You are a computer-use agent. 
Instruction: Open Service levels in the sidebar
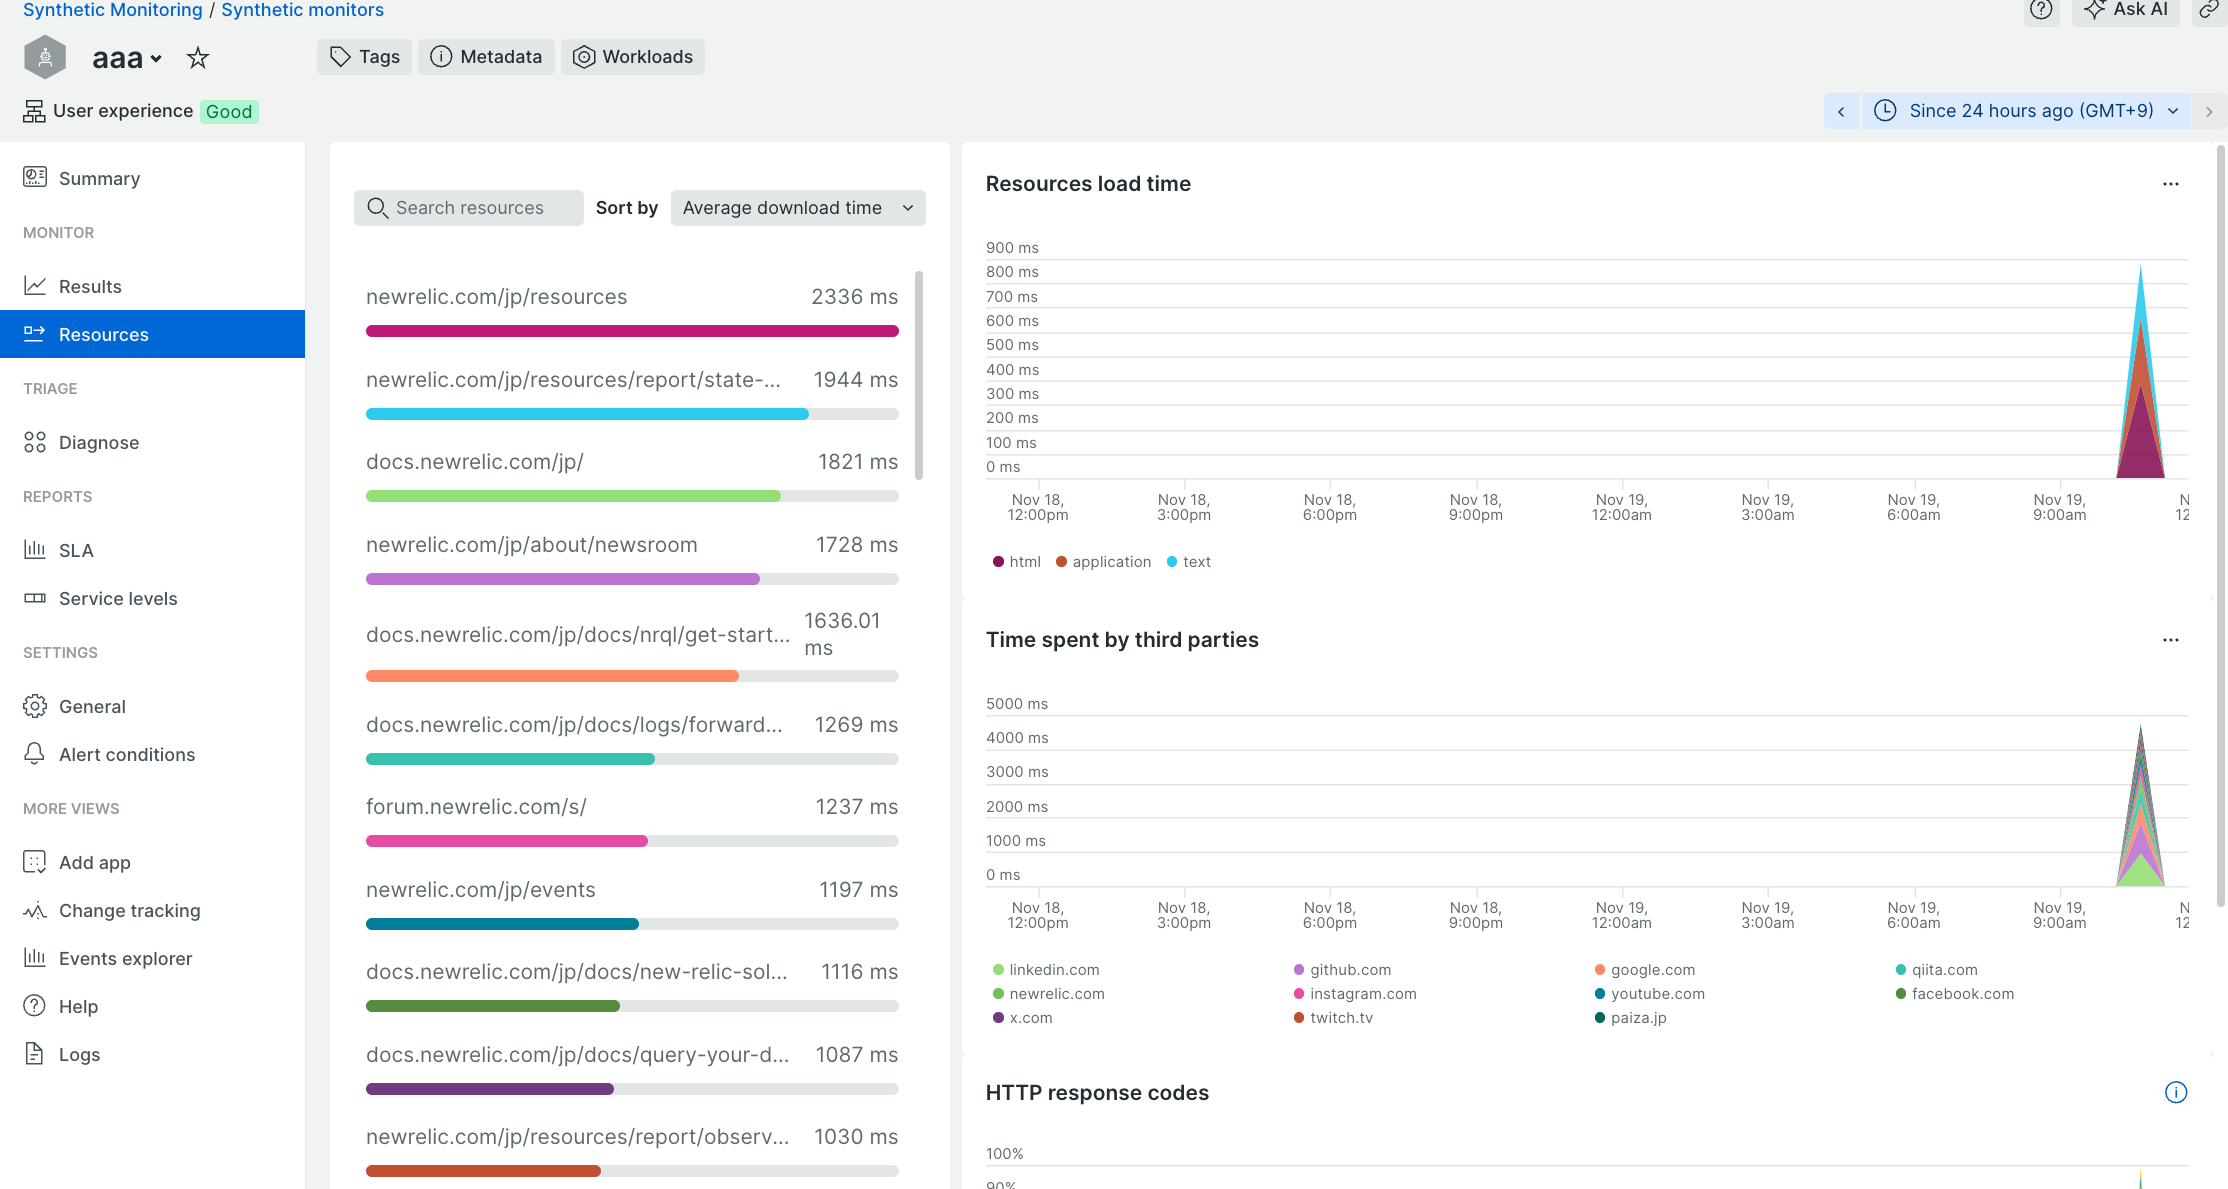tap(152, 598)
